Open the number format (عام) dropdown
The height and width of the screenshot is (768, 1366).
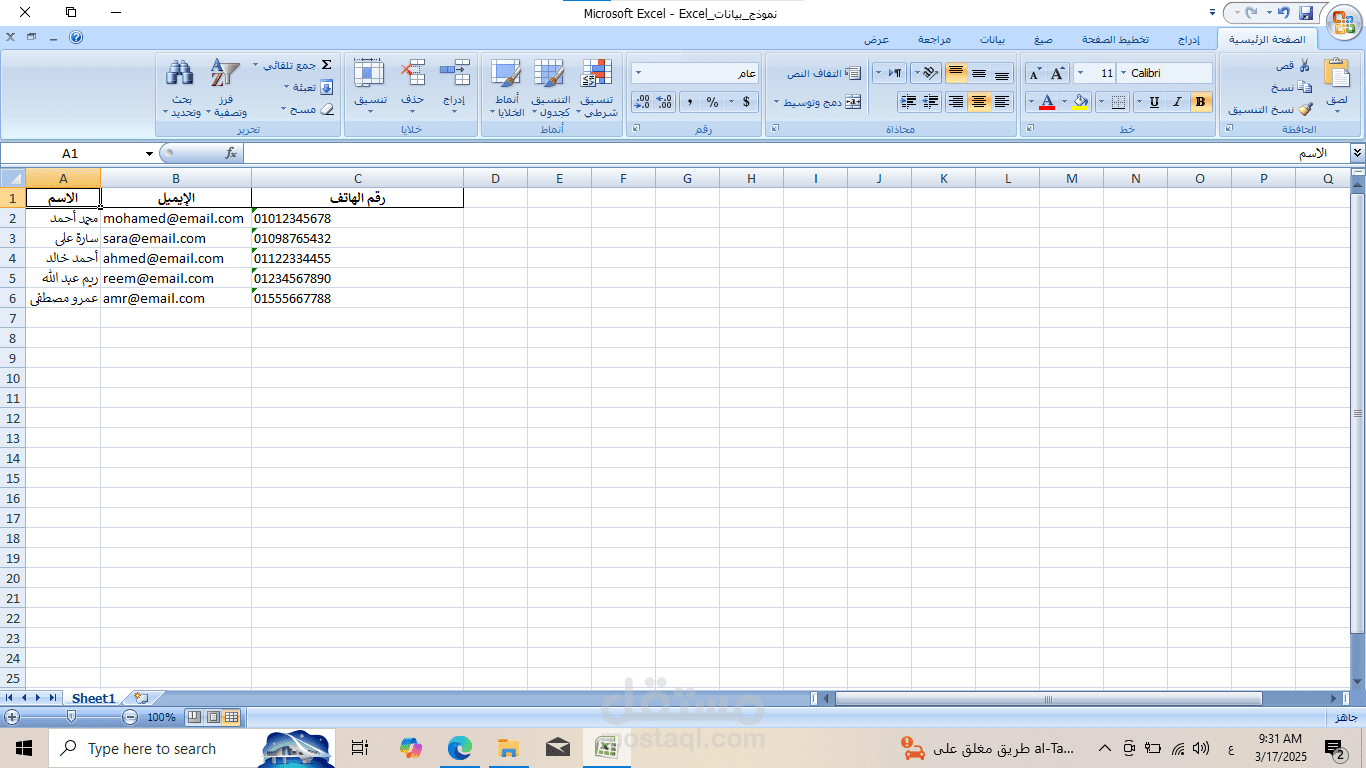(x=638, y=73)
